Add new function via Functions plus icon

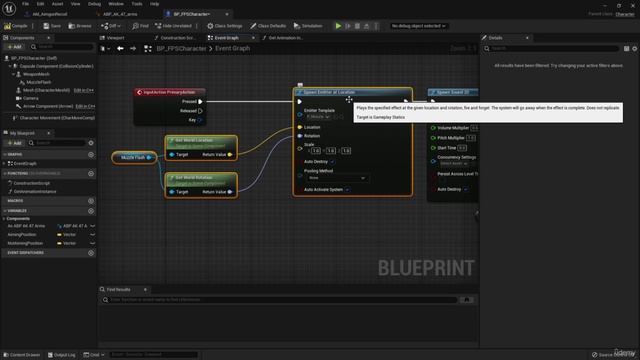tap(91, 173)
